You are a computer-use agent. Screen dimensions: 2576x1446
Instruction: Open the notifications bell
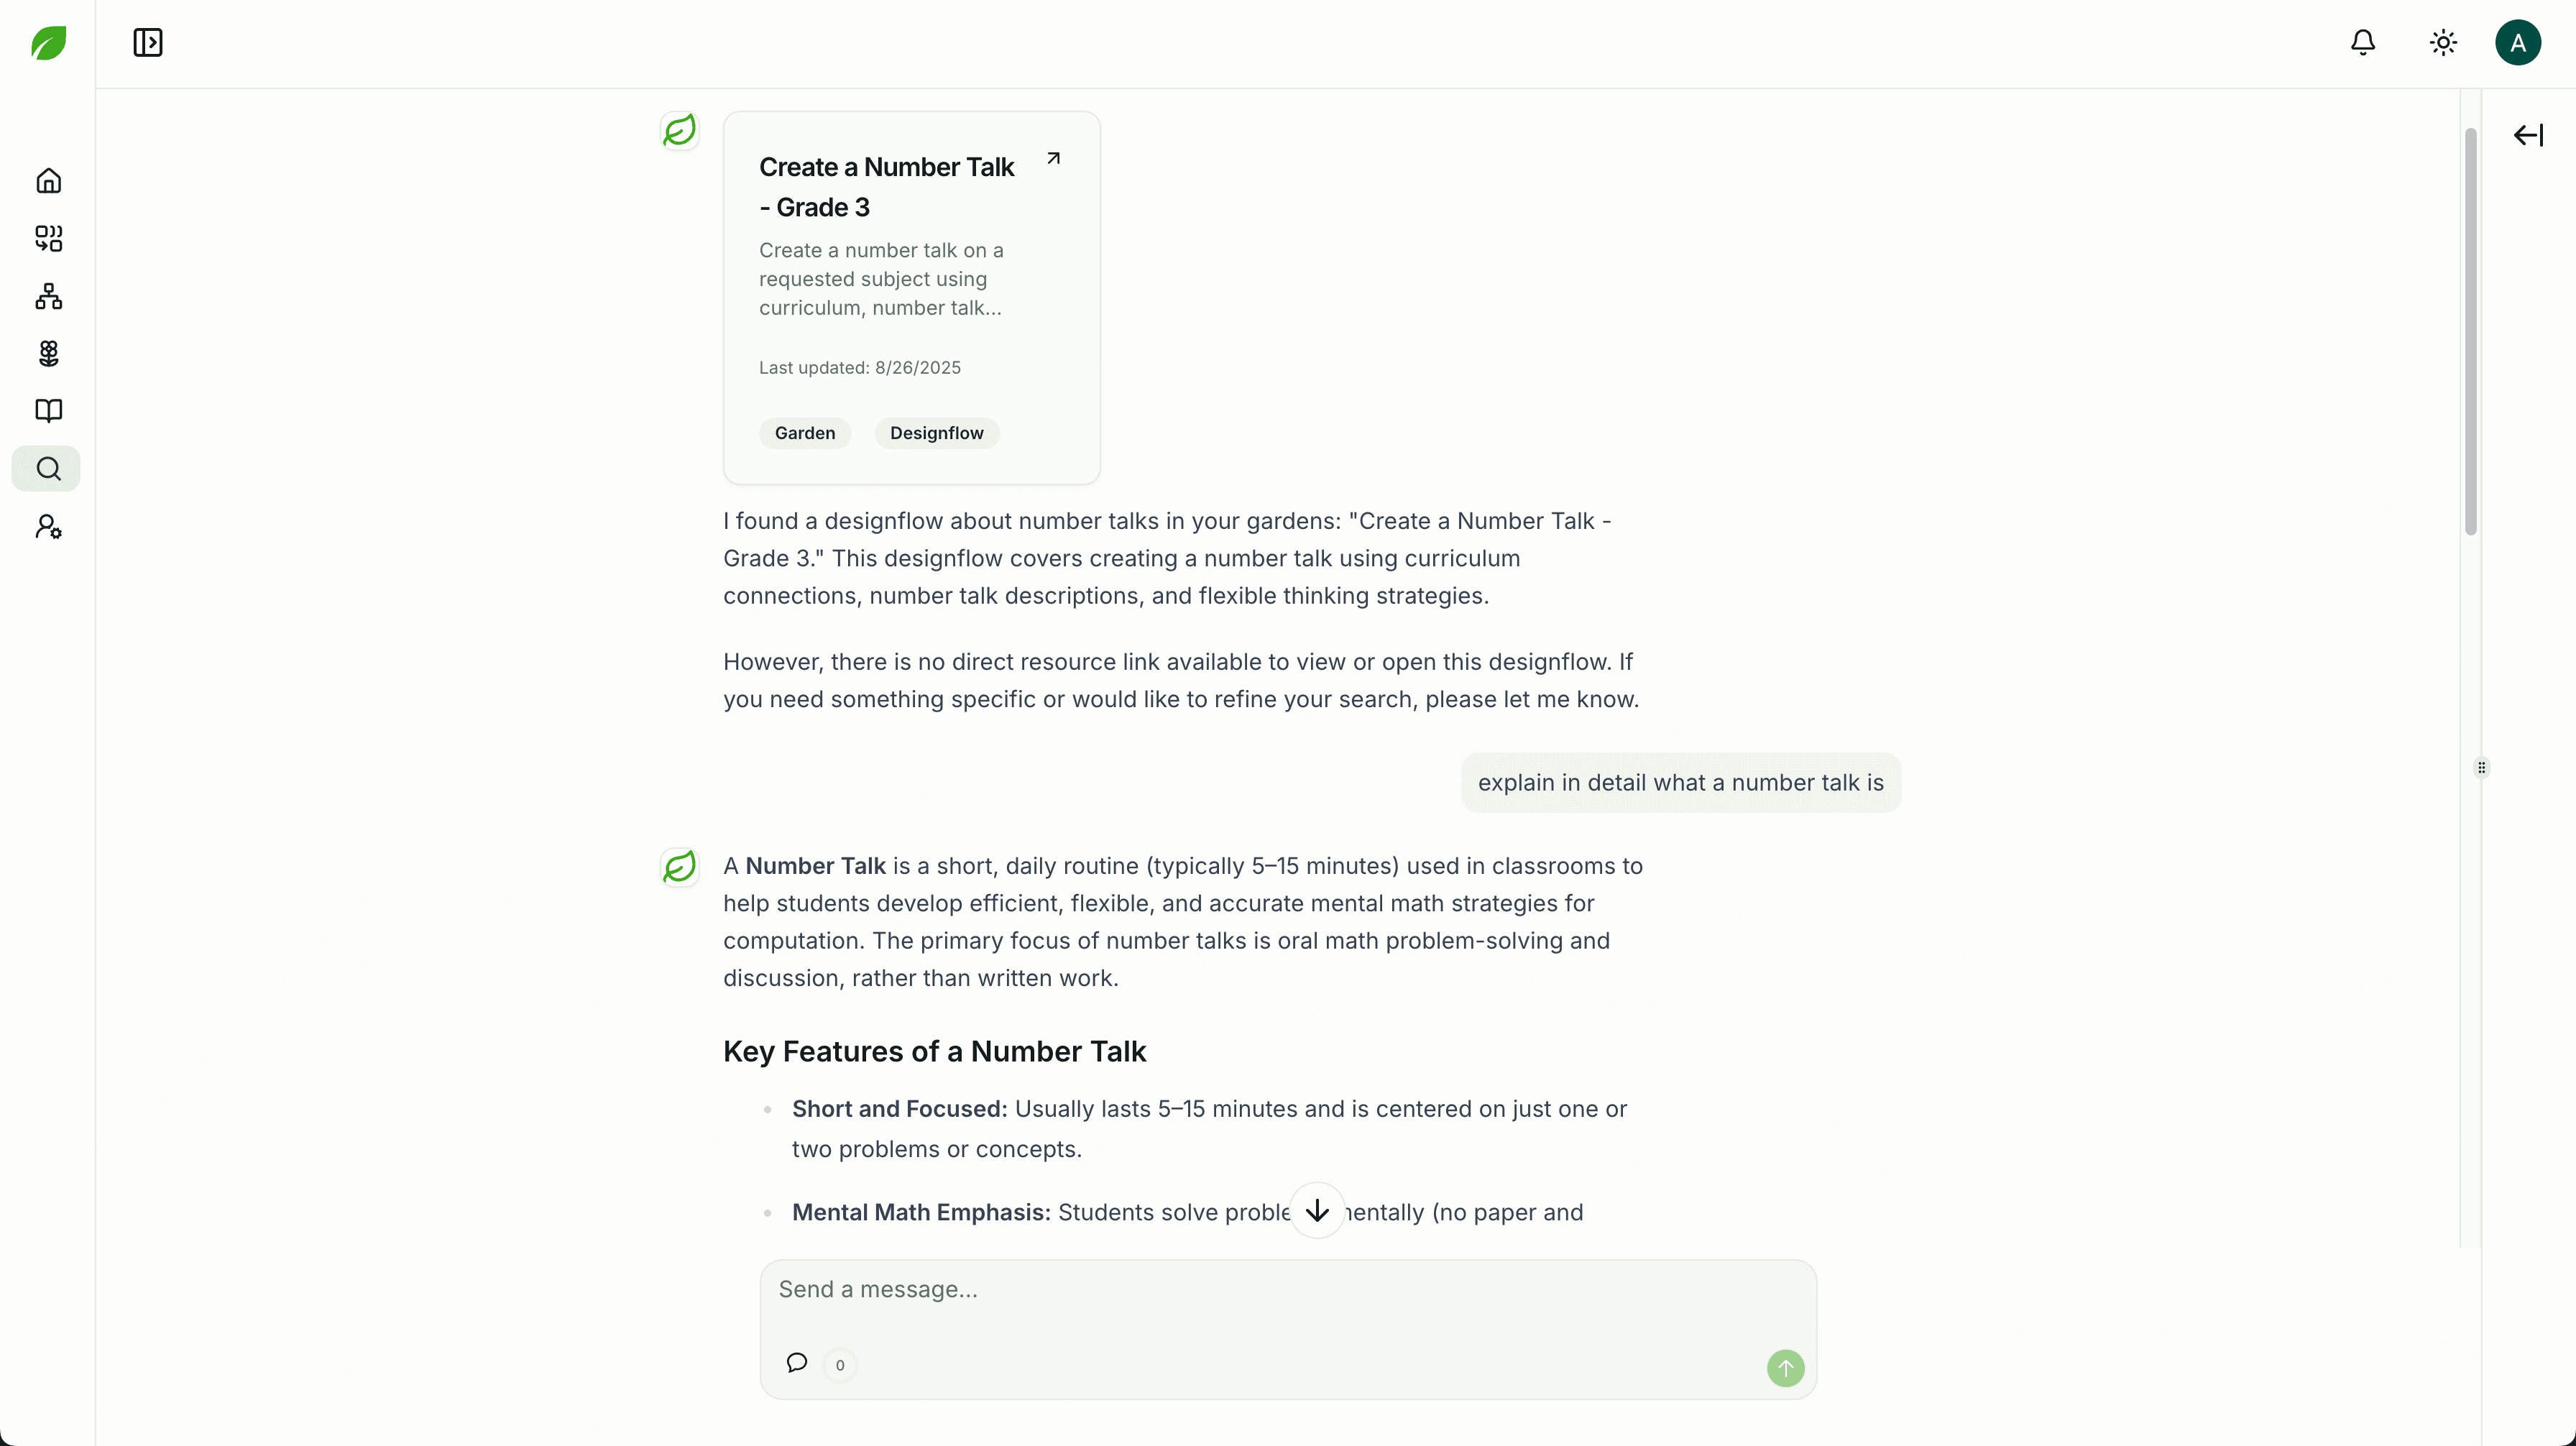2362,43
